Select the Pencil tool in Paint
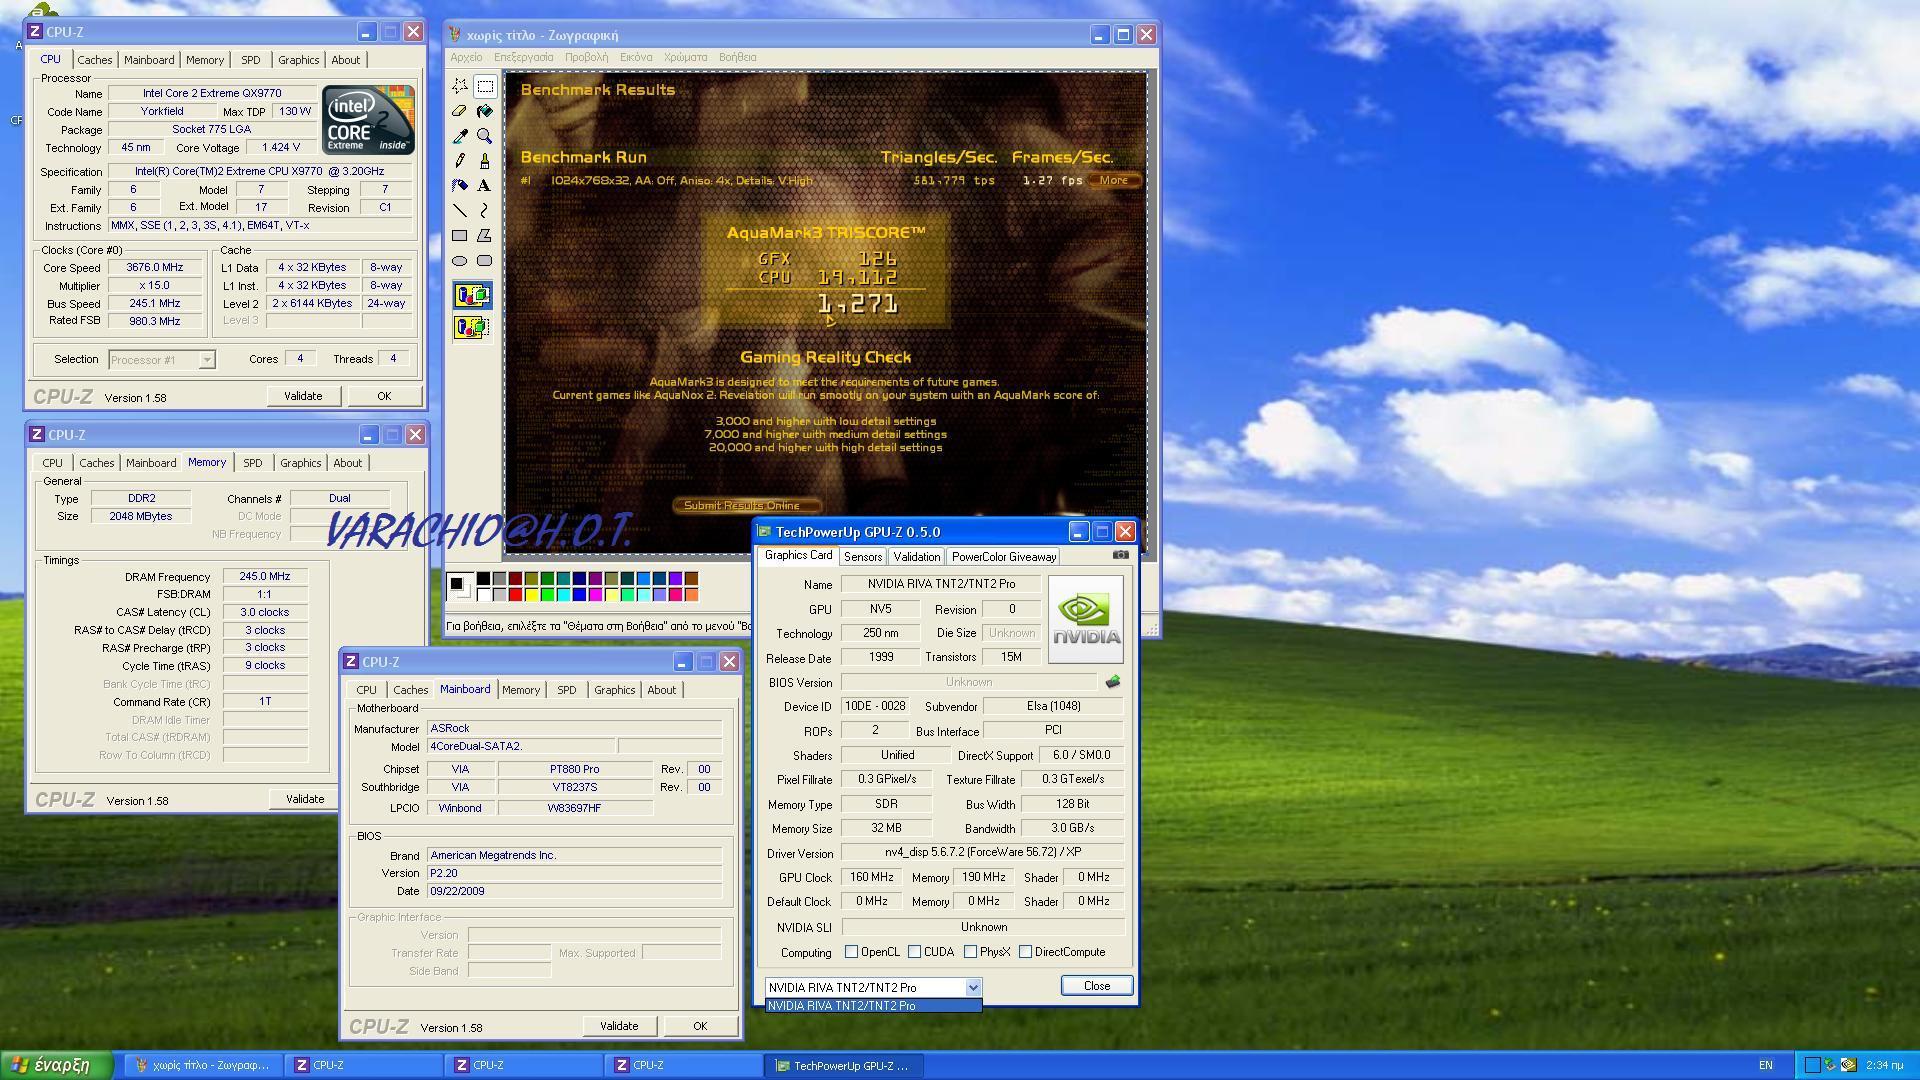This screenshot has width=1920, height=1080. 460,160
